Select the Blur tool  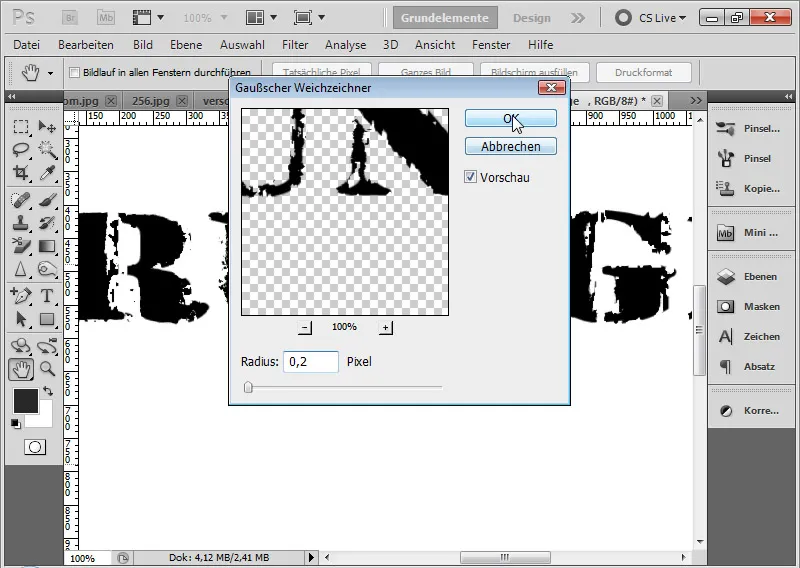pyautogui.click(x=21, y=269)
